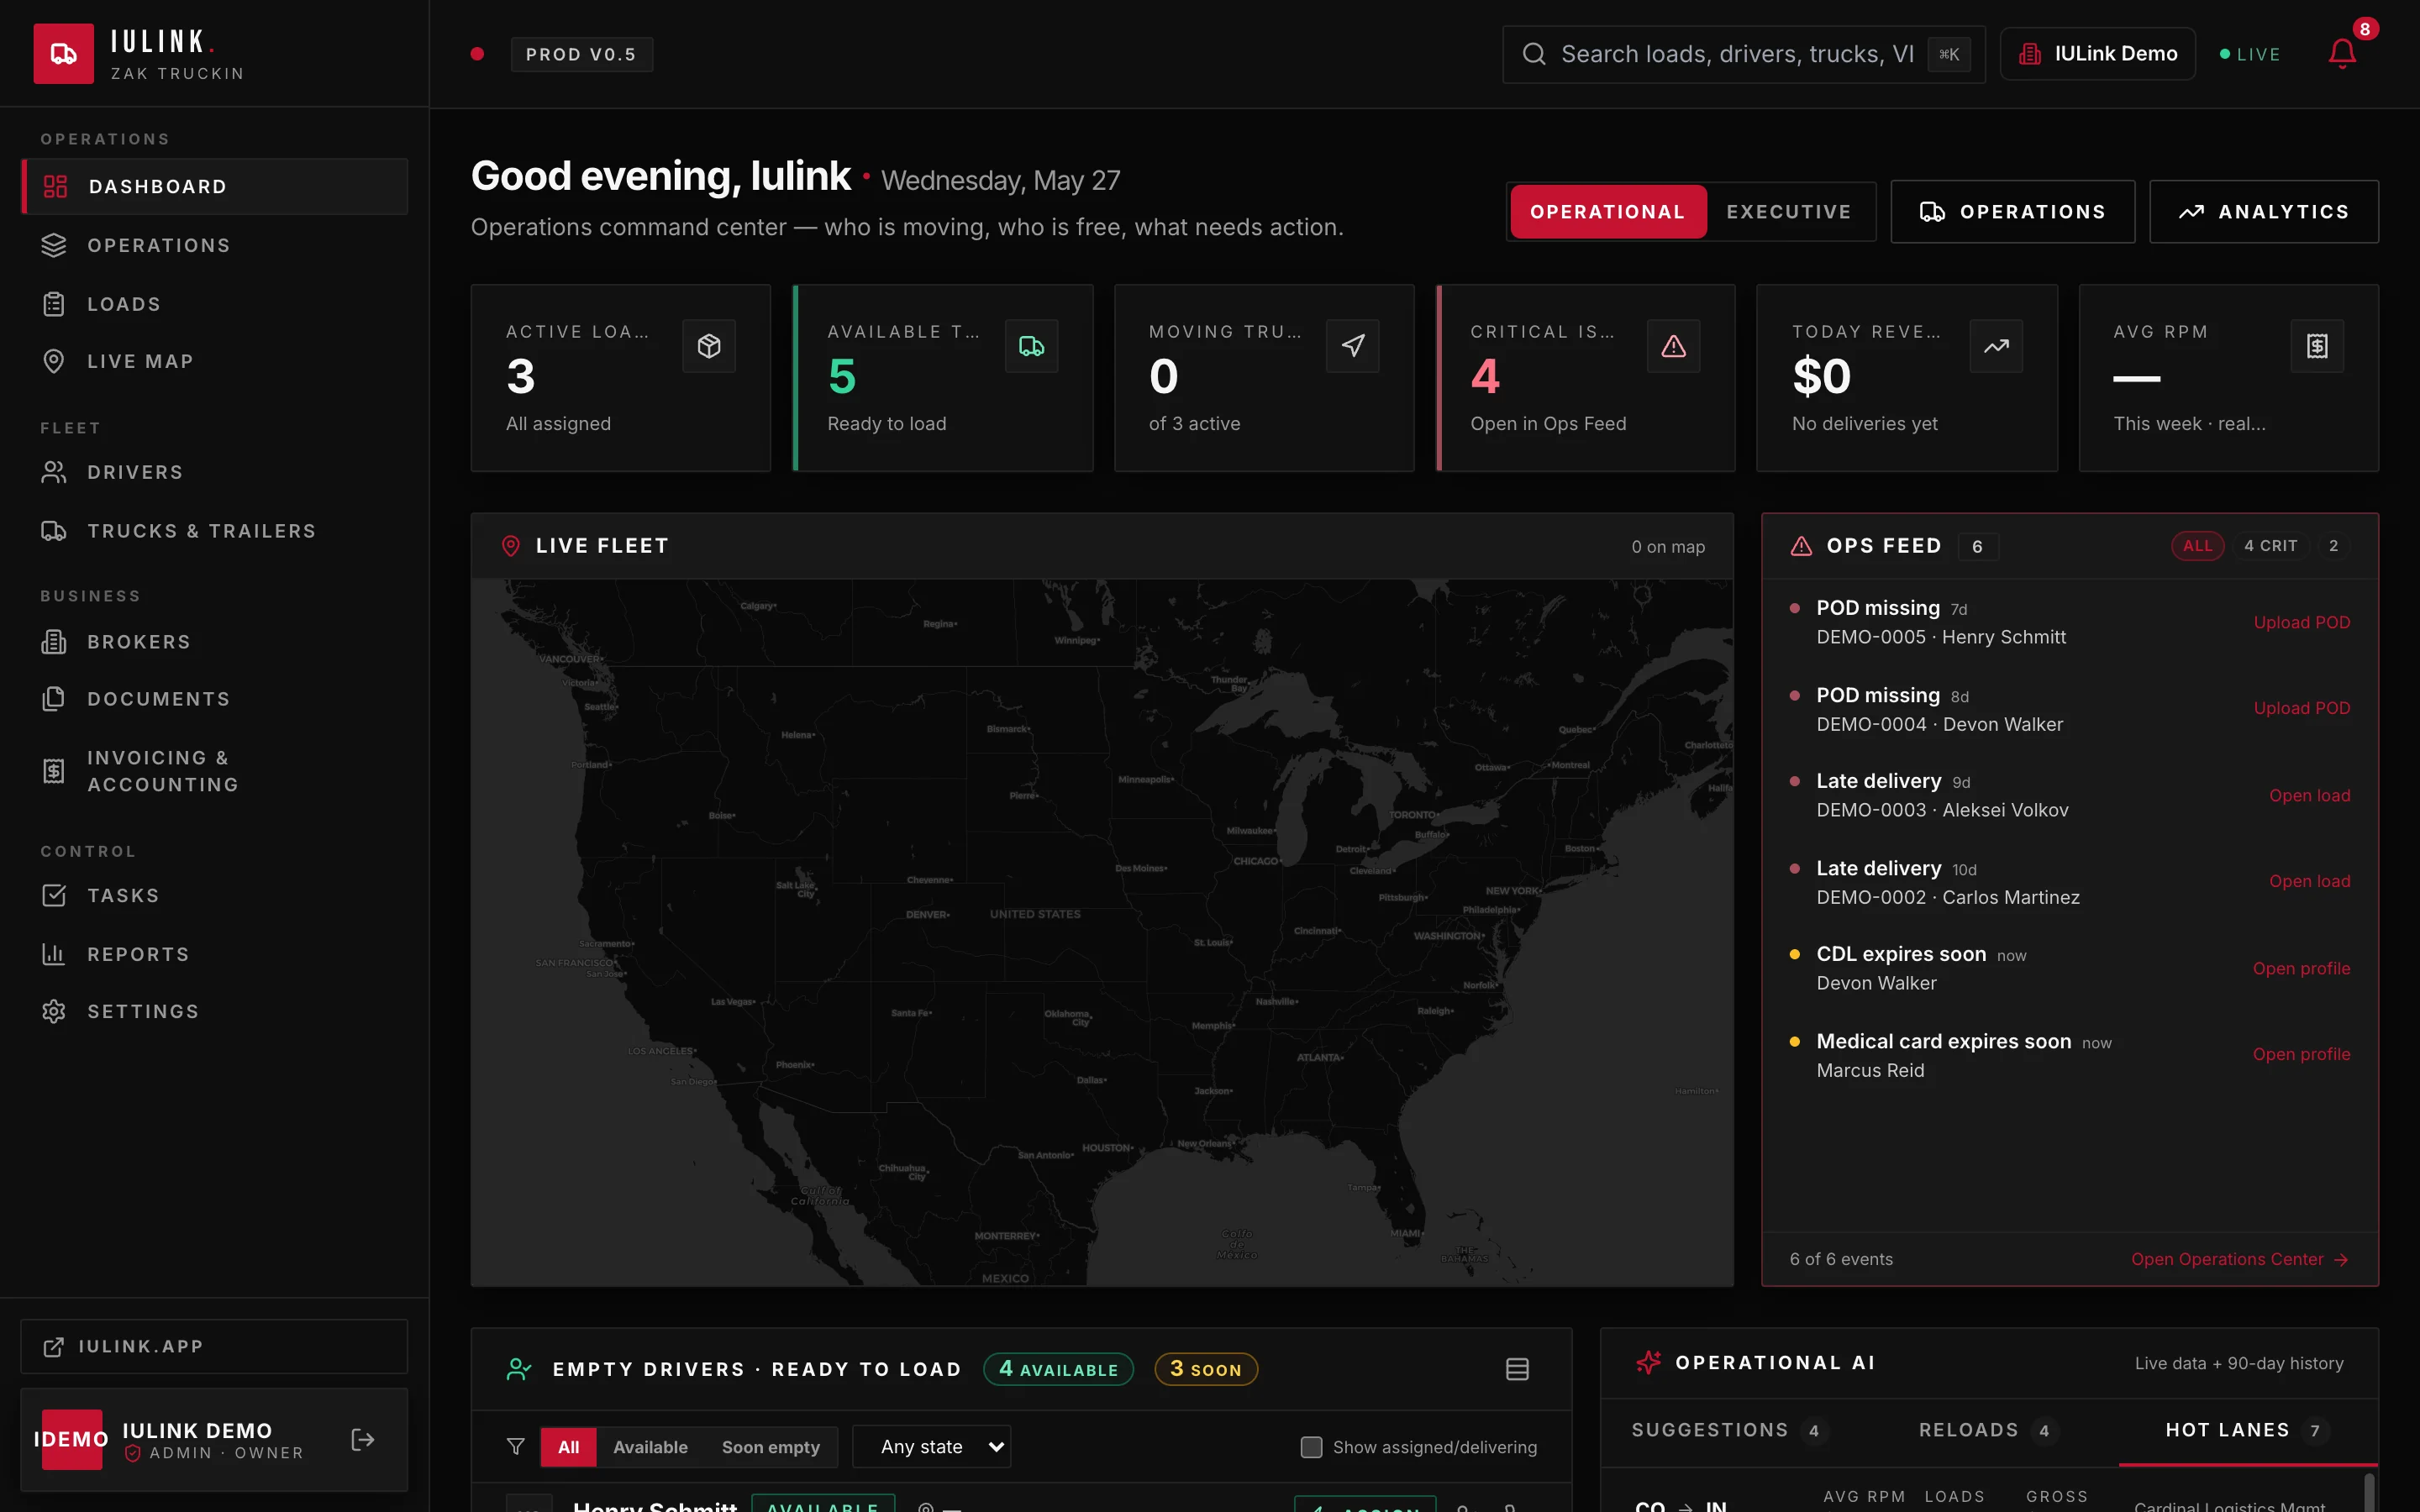Viewport: 2420px width, 1512px height.
Task: Click the Today Revenue trend icon
Action: 1996,346
